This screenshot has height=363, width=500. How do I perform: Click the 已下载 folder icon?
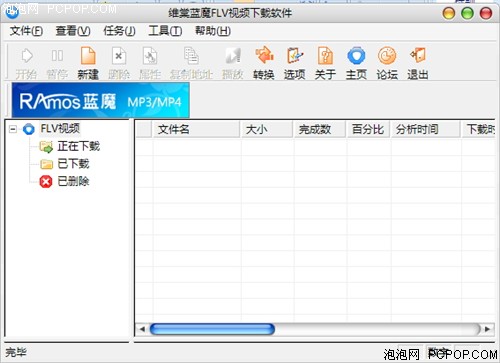coord(46,164)
